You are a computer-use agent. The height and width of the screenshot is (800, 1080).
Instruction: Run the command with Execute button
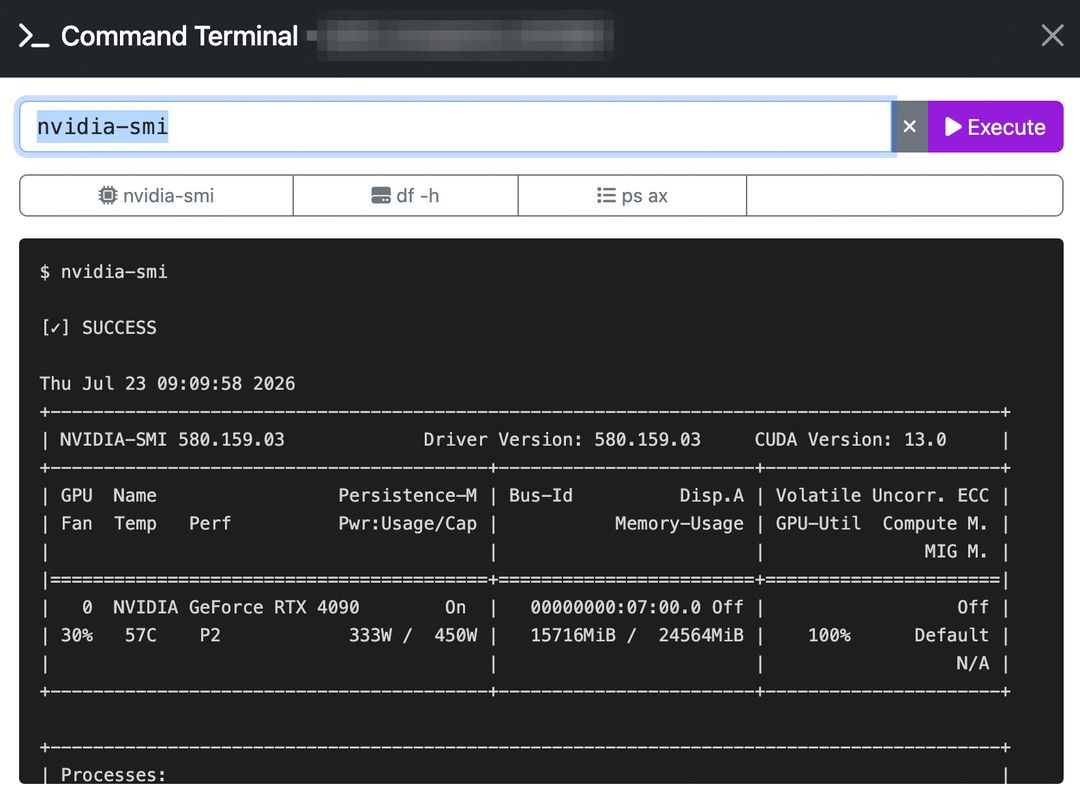coord(995,127)
